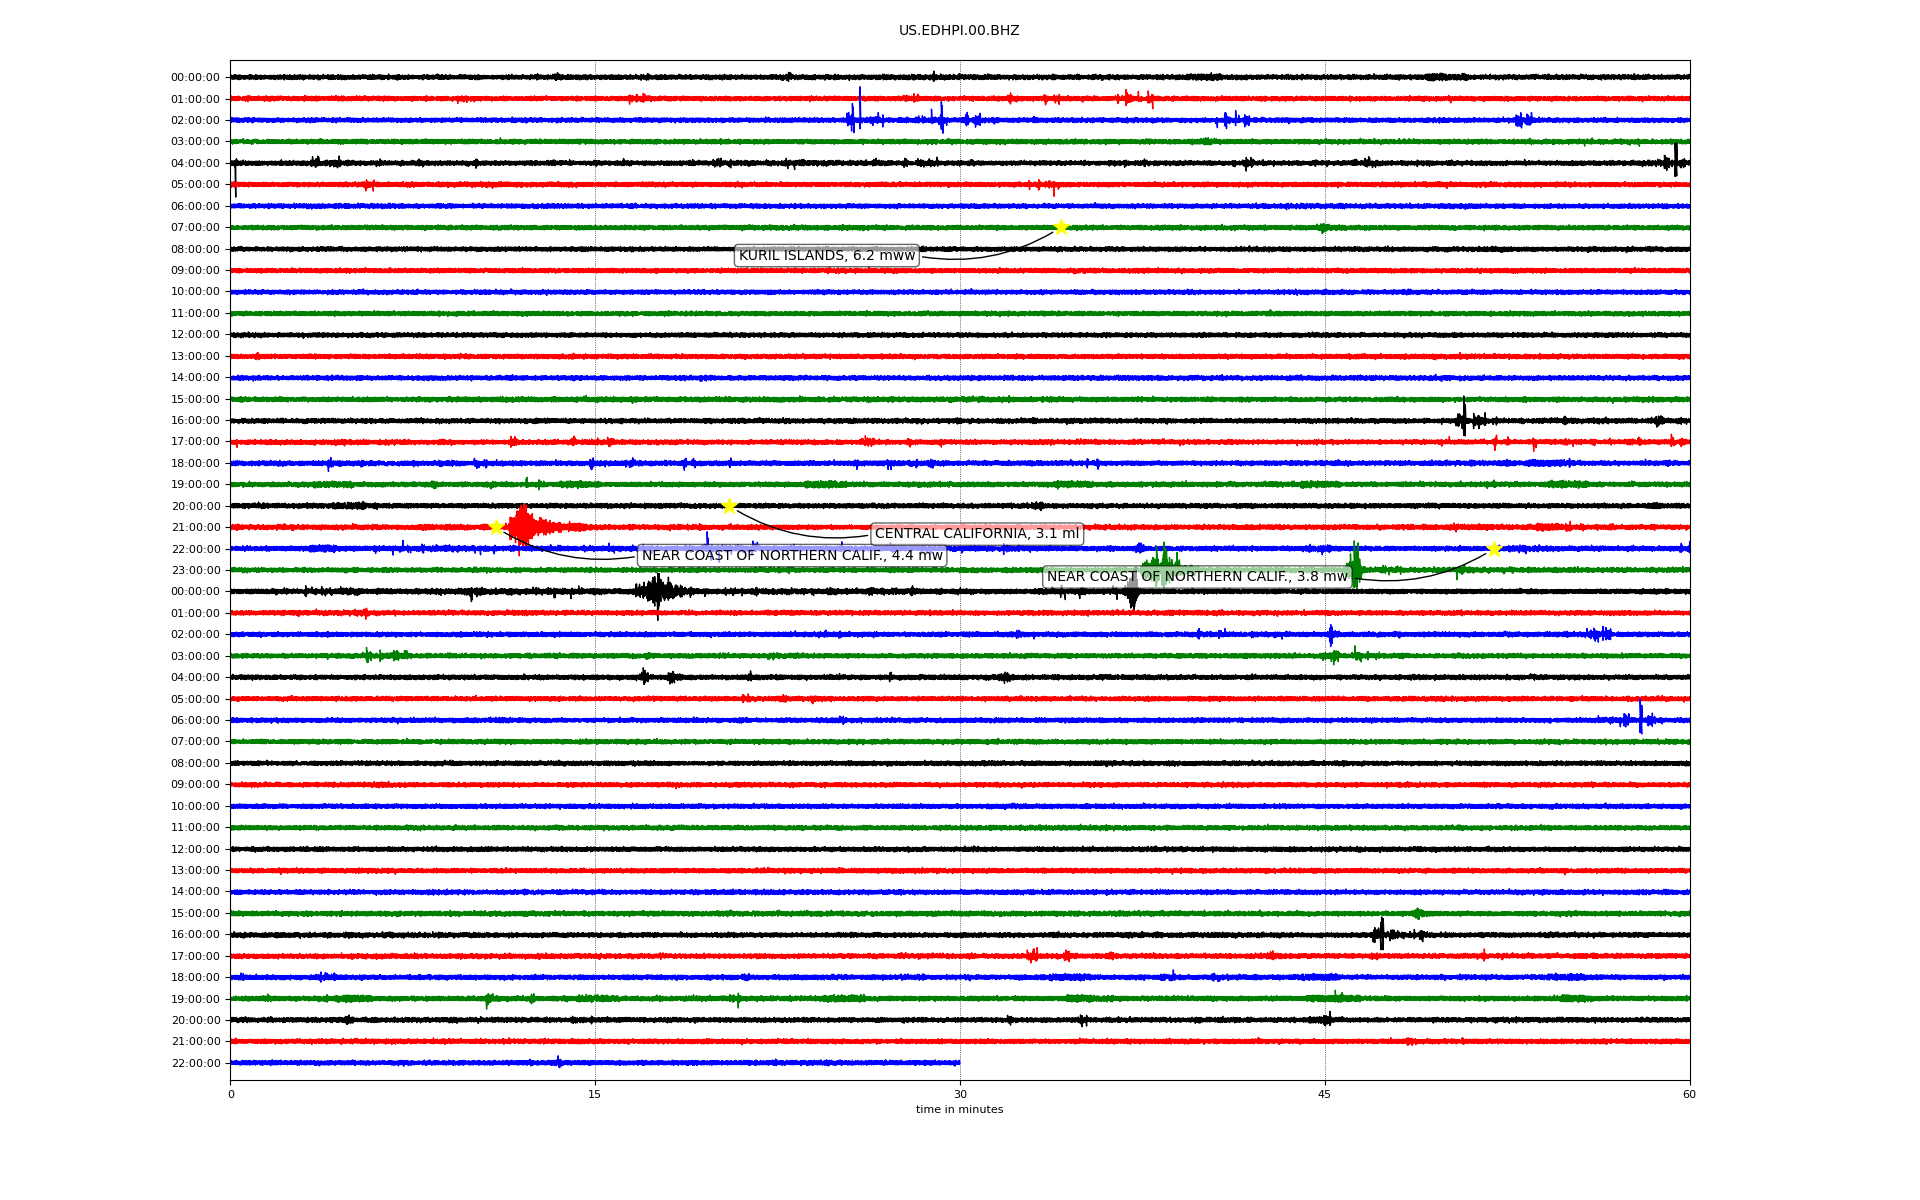
Task: Click the KURIL ISLANDS, 6.2 mww label
Action: tap(826, 256)
